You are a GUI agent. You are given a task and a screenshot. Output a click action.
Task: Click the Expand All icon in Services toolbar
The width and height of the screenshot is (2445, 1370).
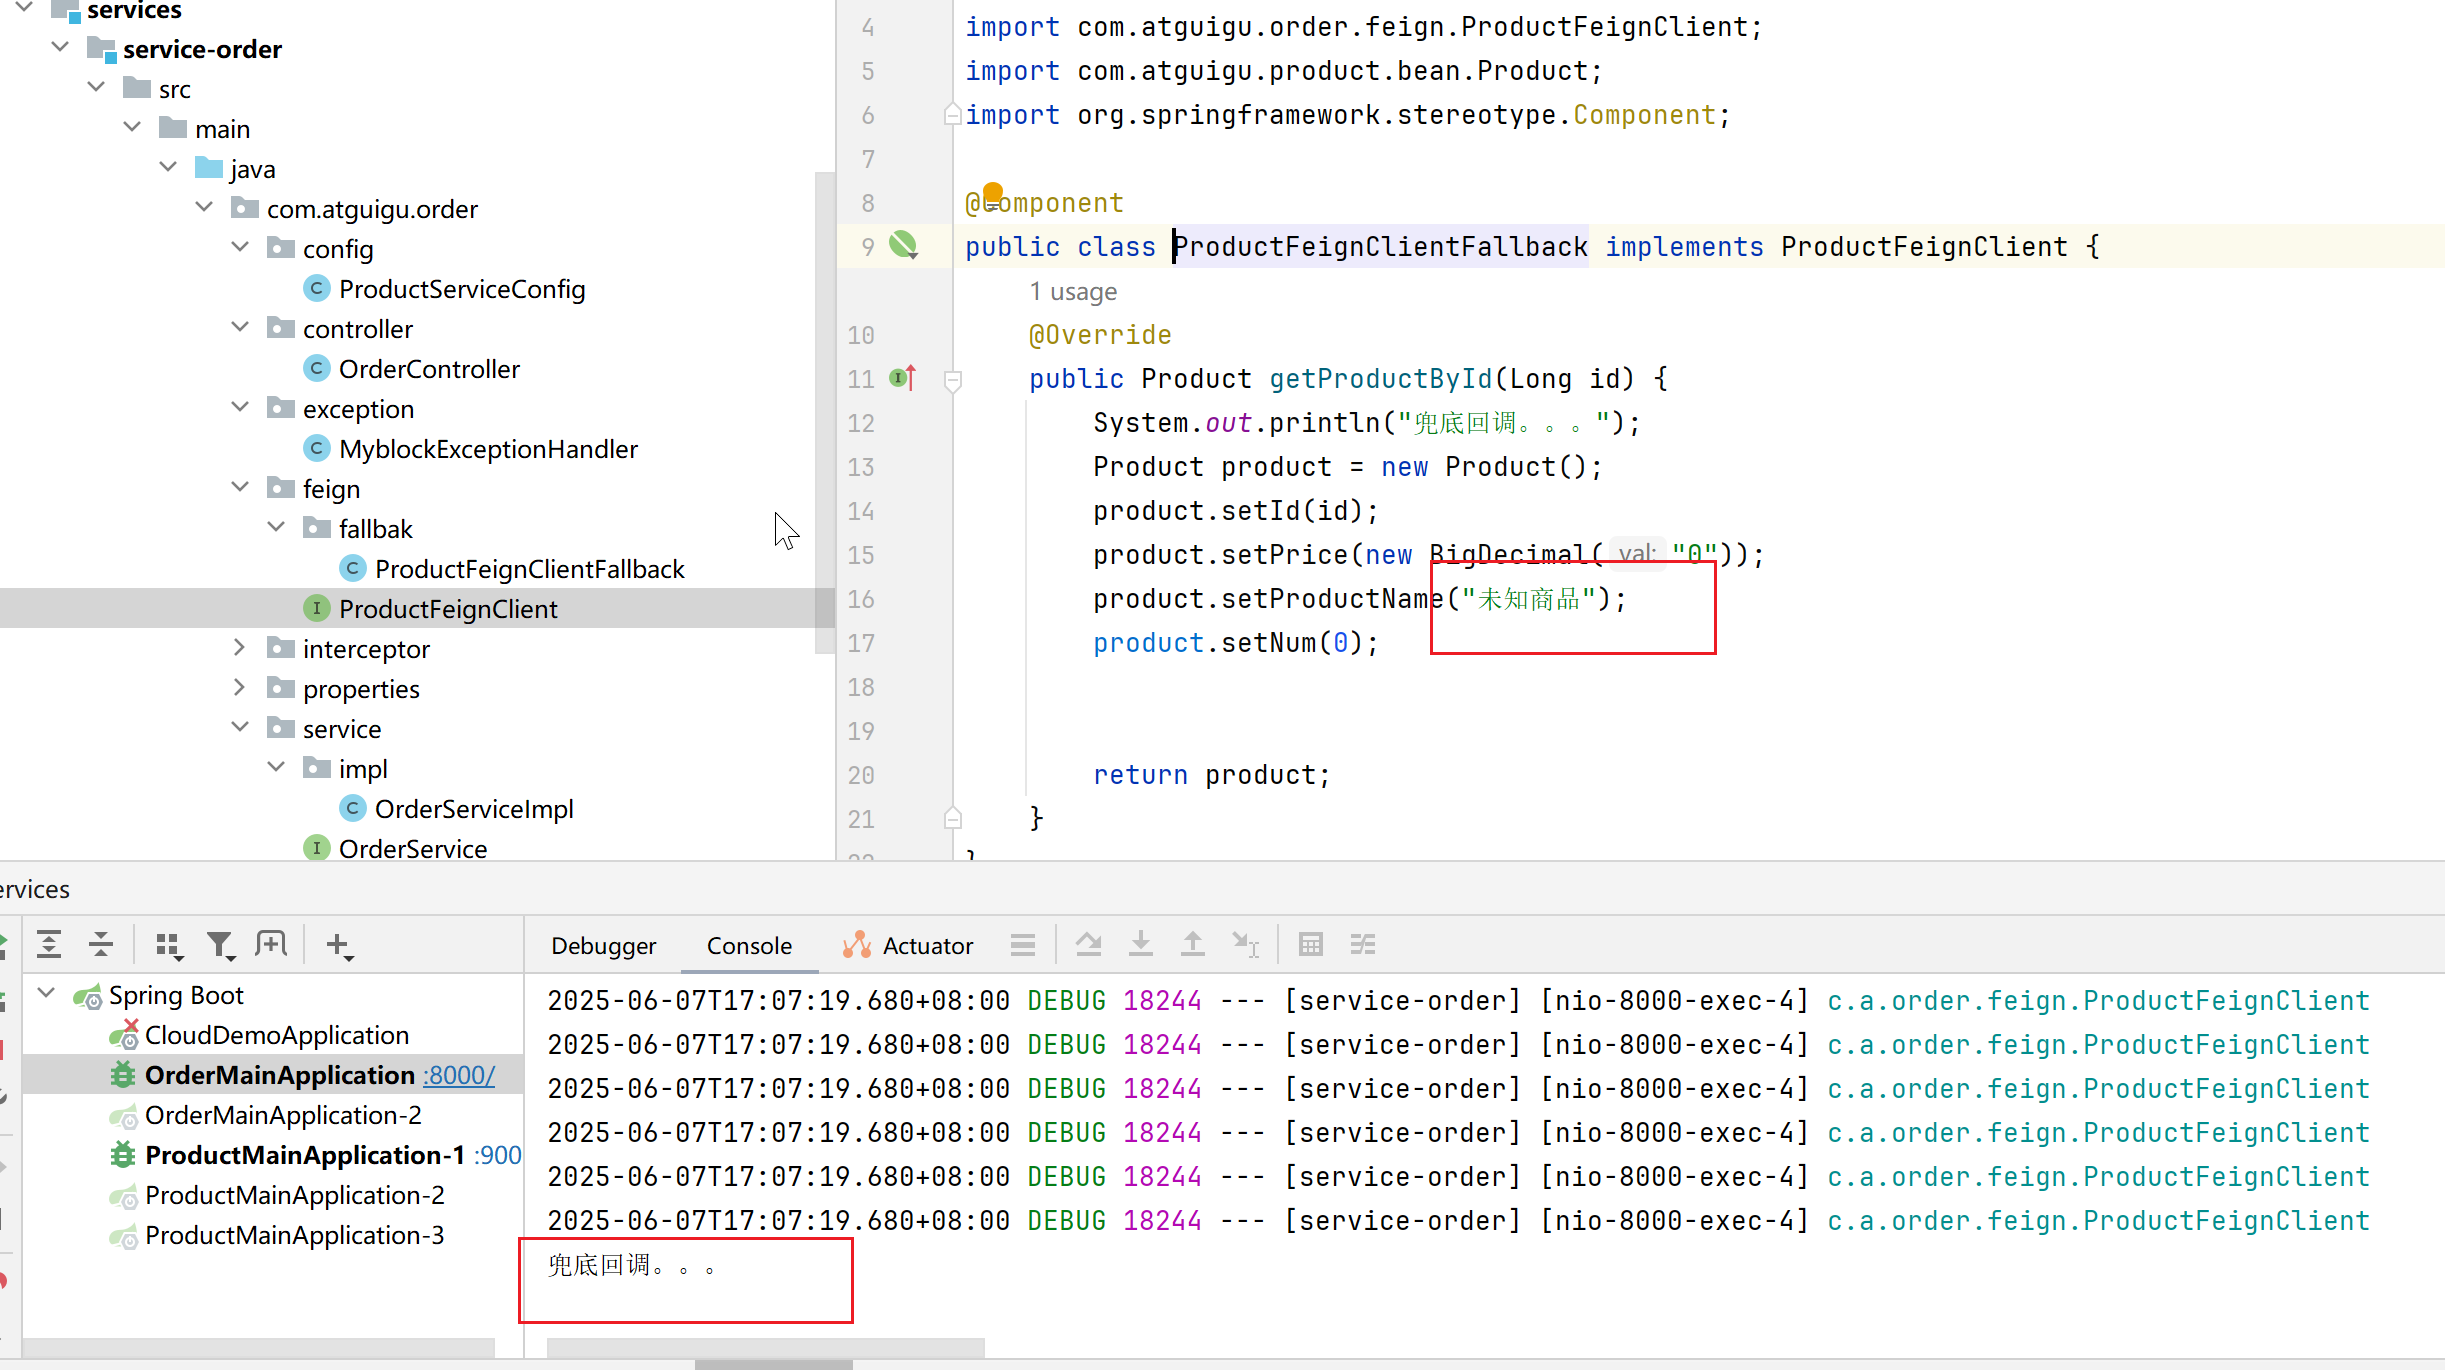tap(49, 944)
